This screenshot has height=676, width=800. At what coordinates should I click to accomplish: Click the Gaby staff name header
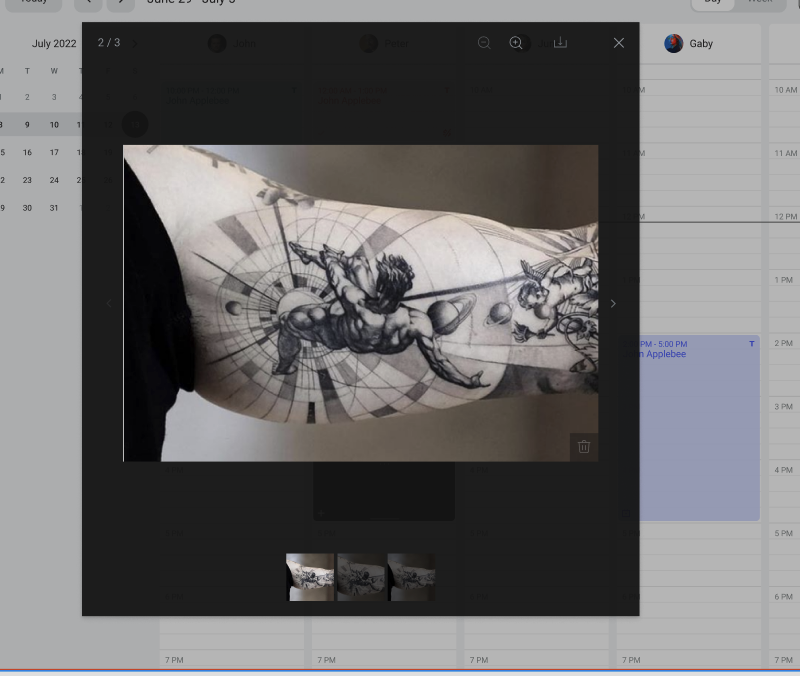(701, 43)
